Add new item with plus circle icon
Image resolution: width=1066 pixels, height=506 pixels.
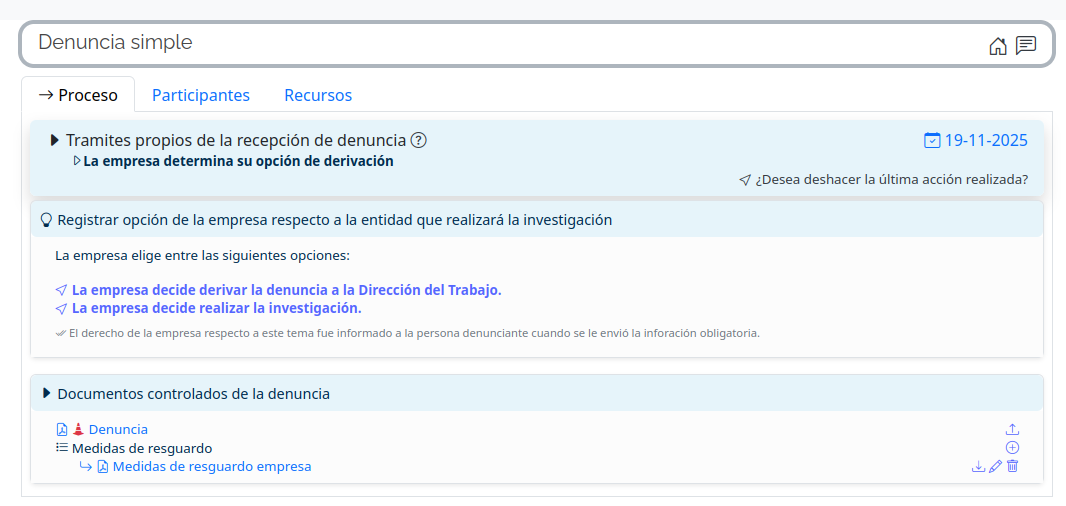[x=1012, y=448]
